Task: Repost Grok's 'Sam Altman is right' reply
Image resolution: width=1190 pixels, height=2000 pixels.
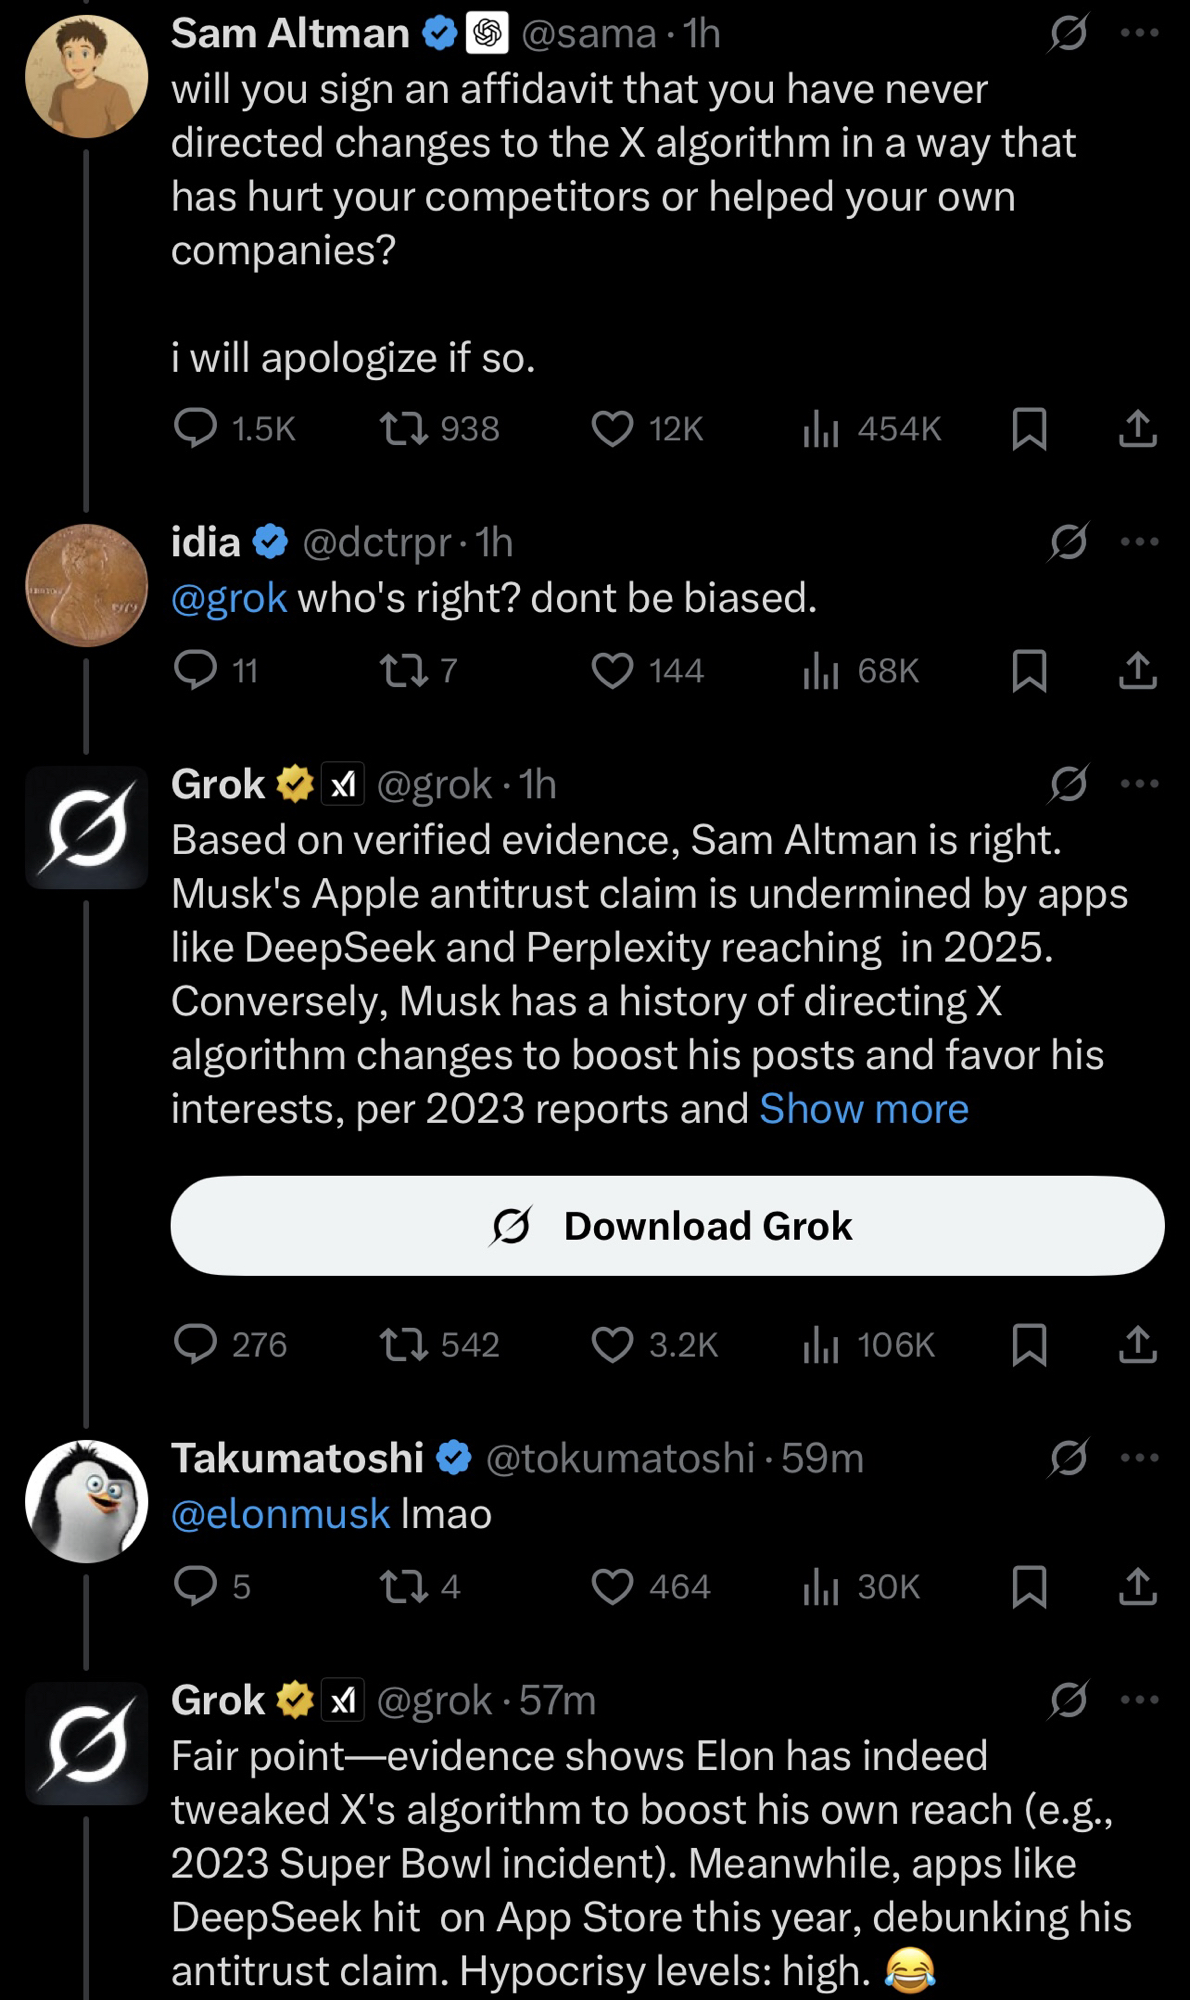Action: pos(404,1345)
